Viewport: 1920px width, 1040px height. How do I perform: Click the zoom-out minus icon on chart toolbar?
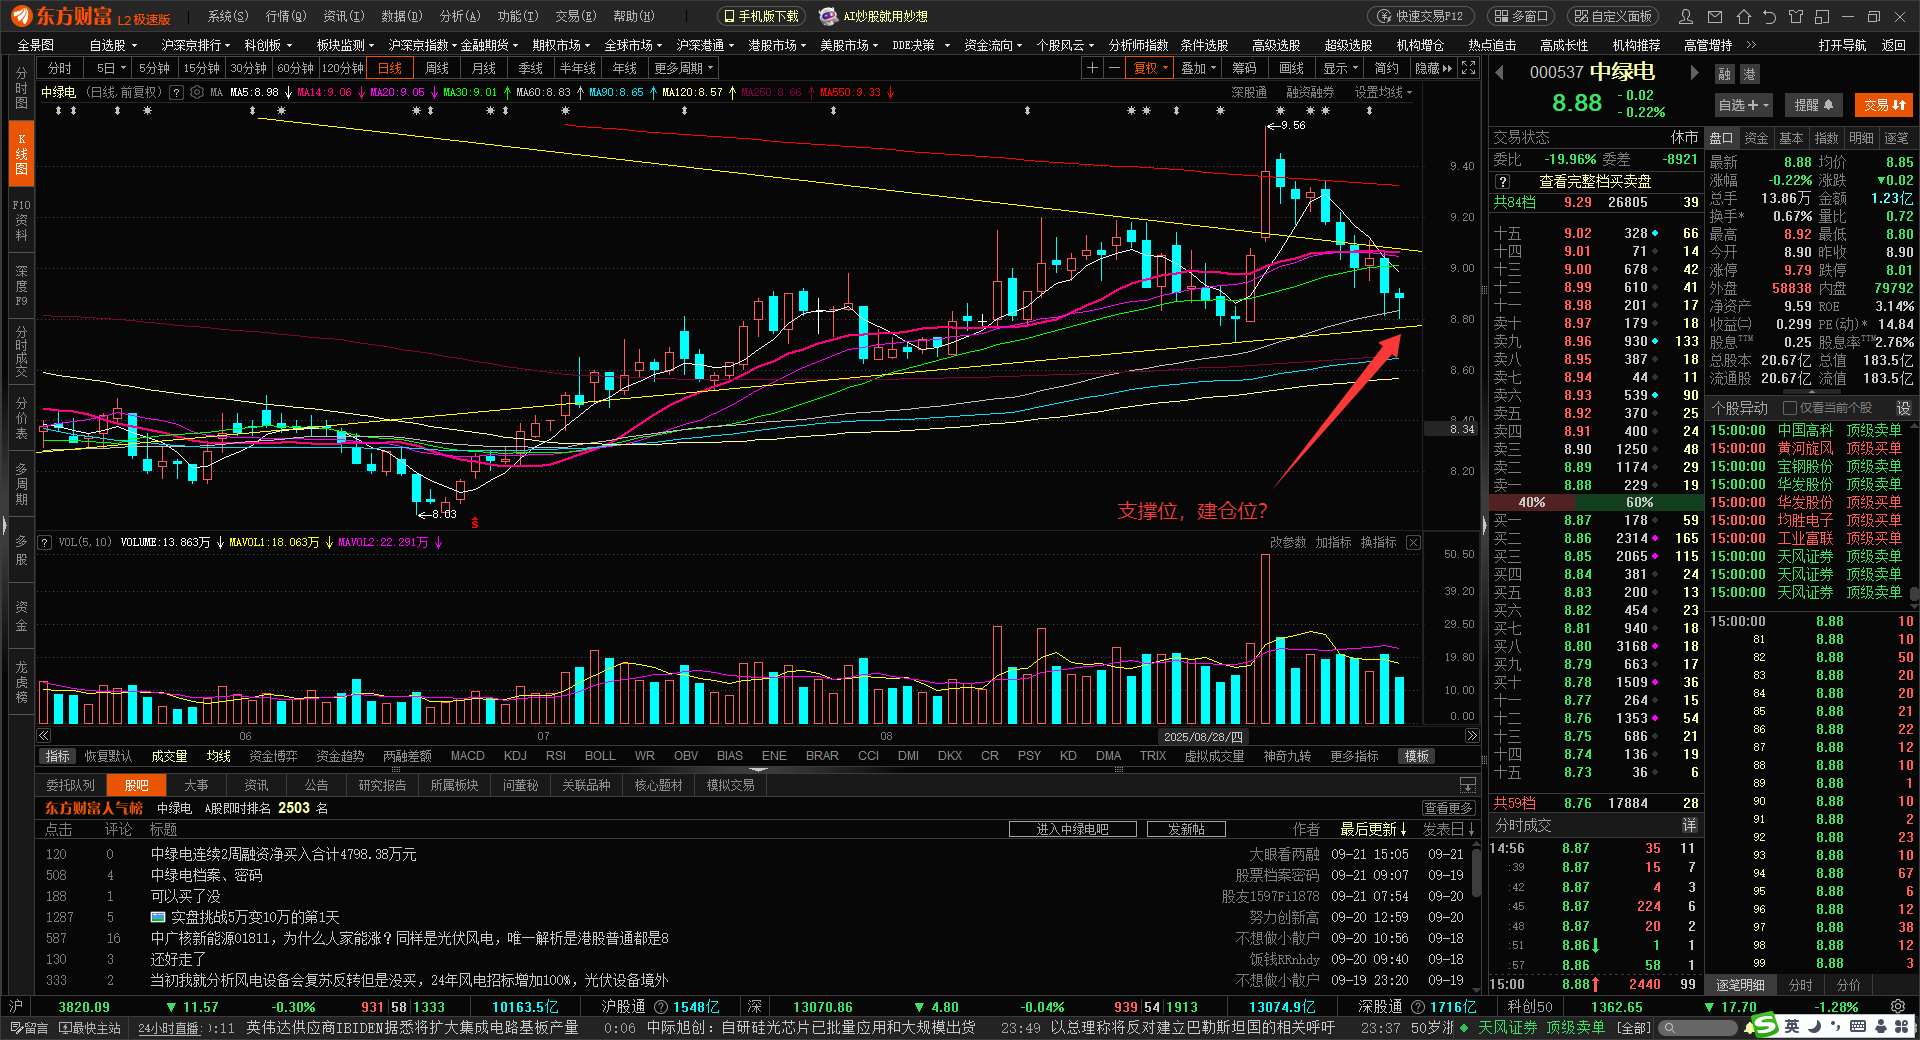pyautogui.click(x=1114, y=68)
